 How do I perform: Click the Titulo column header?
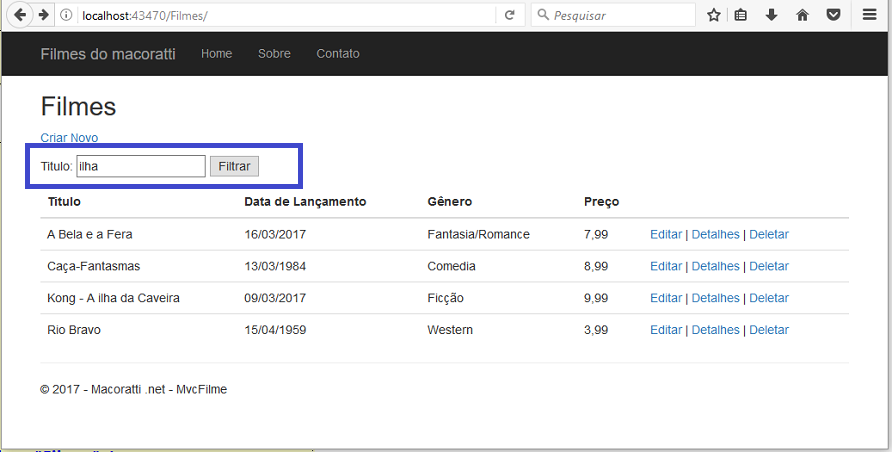64,202
